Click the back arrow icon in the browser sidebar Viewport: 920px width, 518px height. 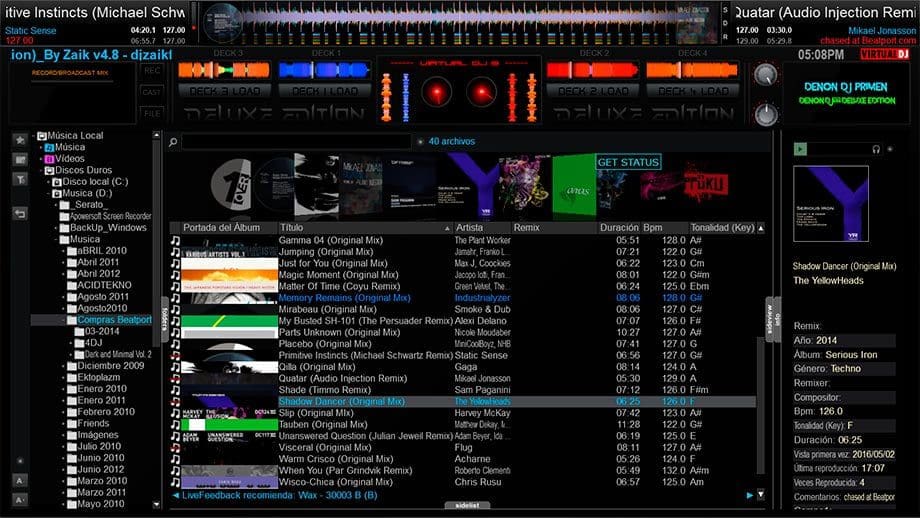click(x=20, y=214)
